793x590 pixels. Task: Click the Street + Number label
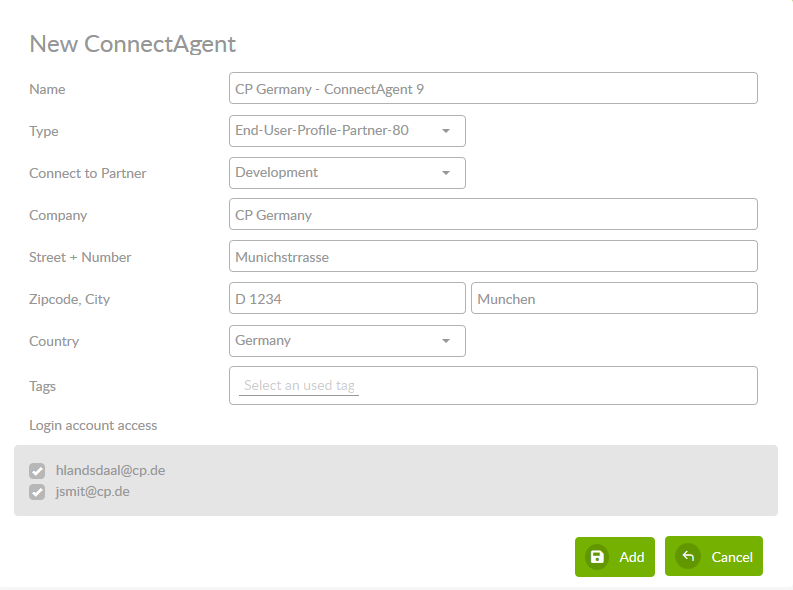[x=80, y=257]
